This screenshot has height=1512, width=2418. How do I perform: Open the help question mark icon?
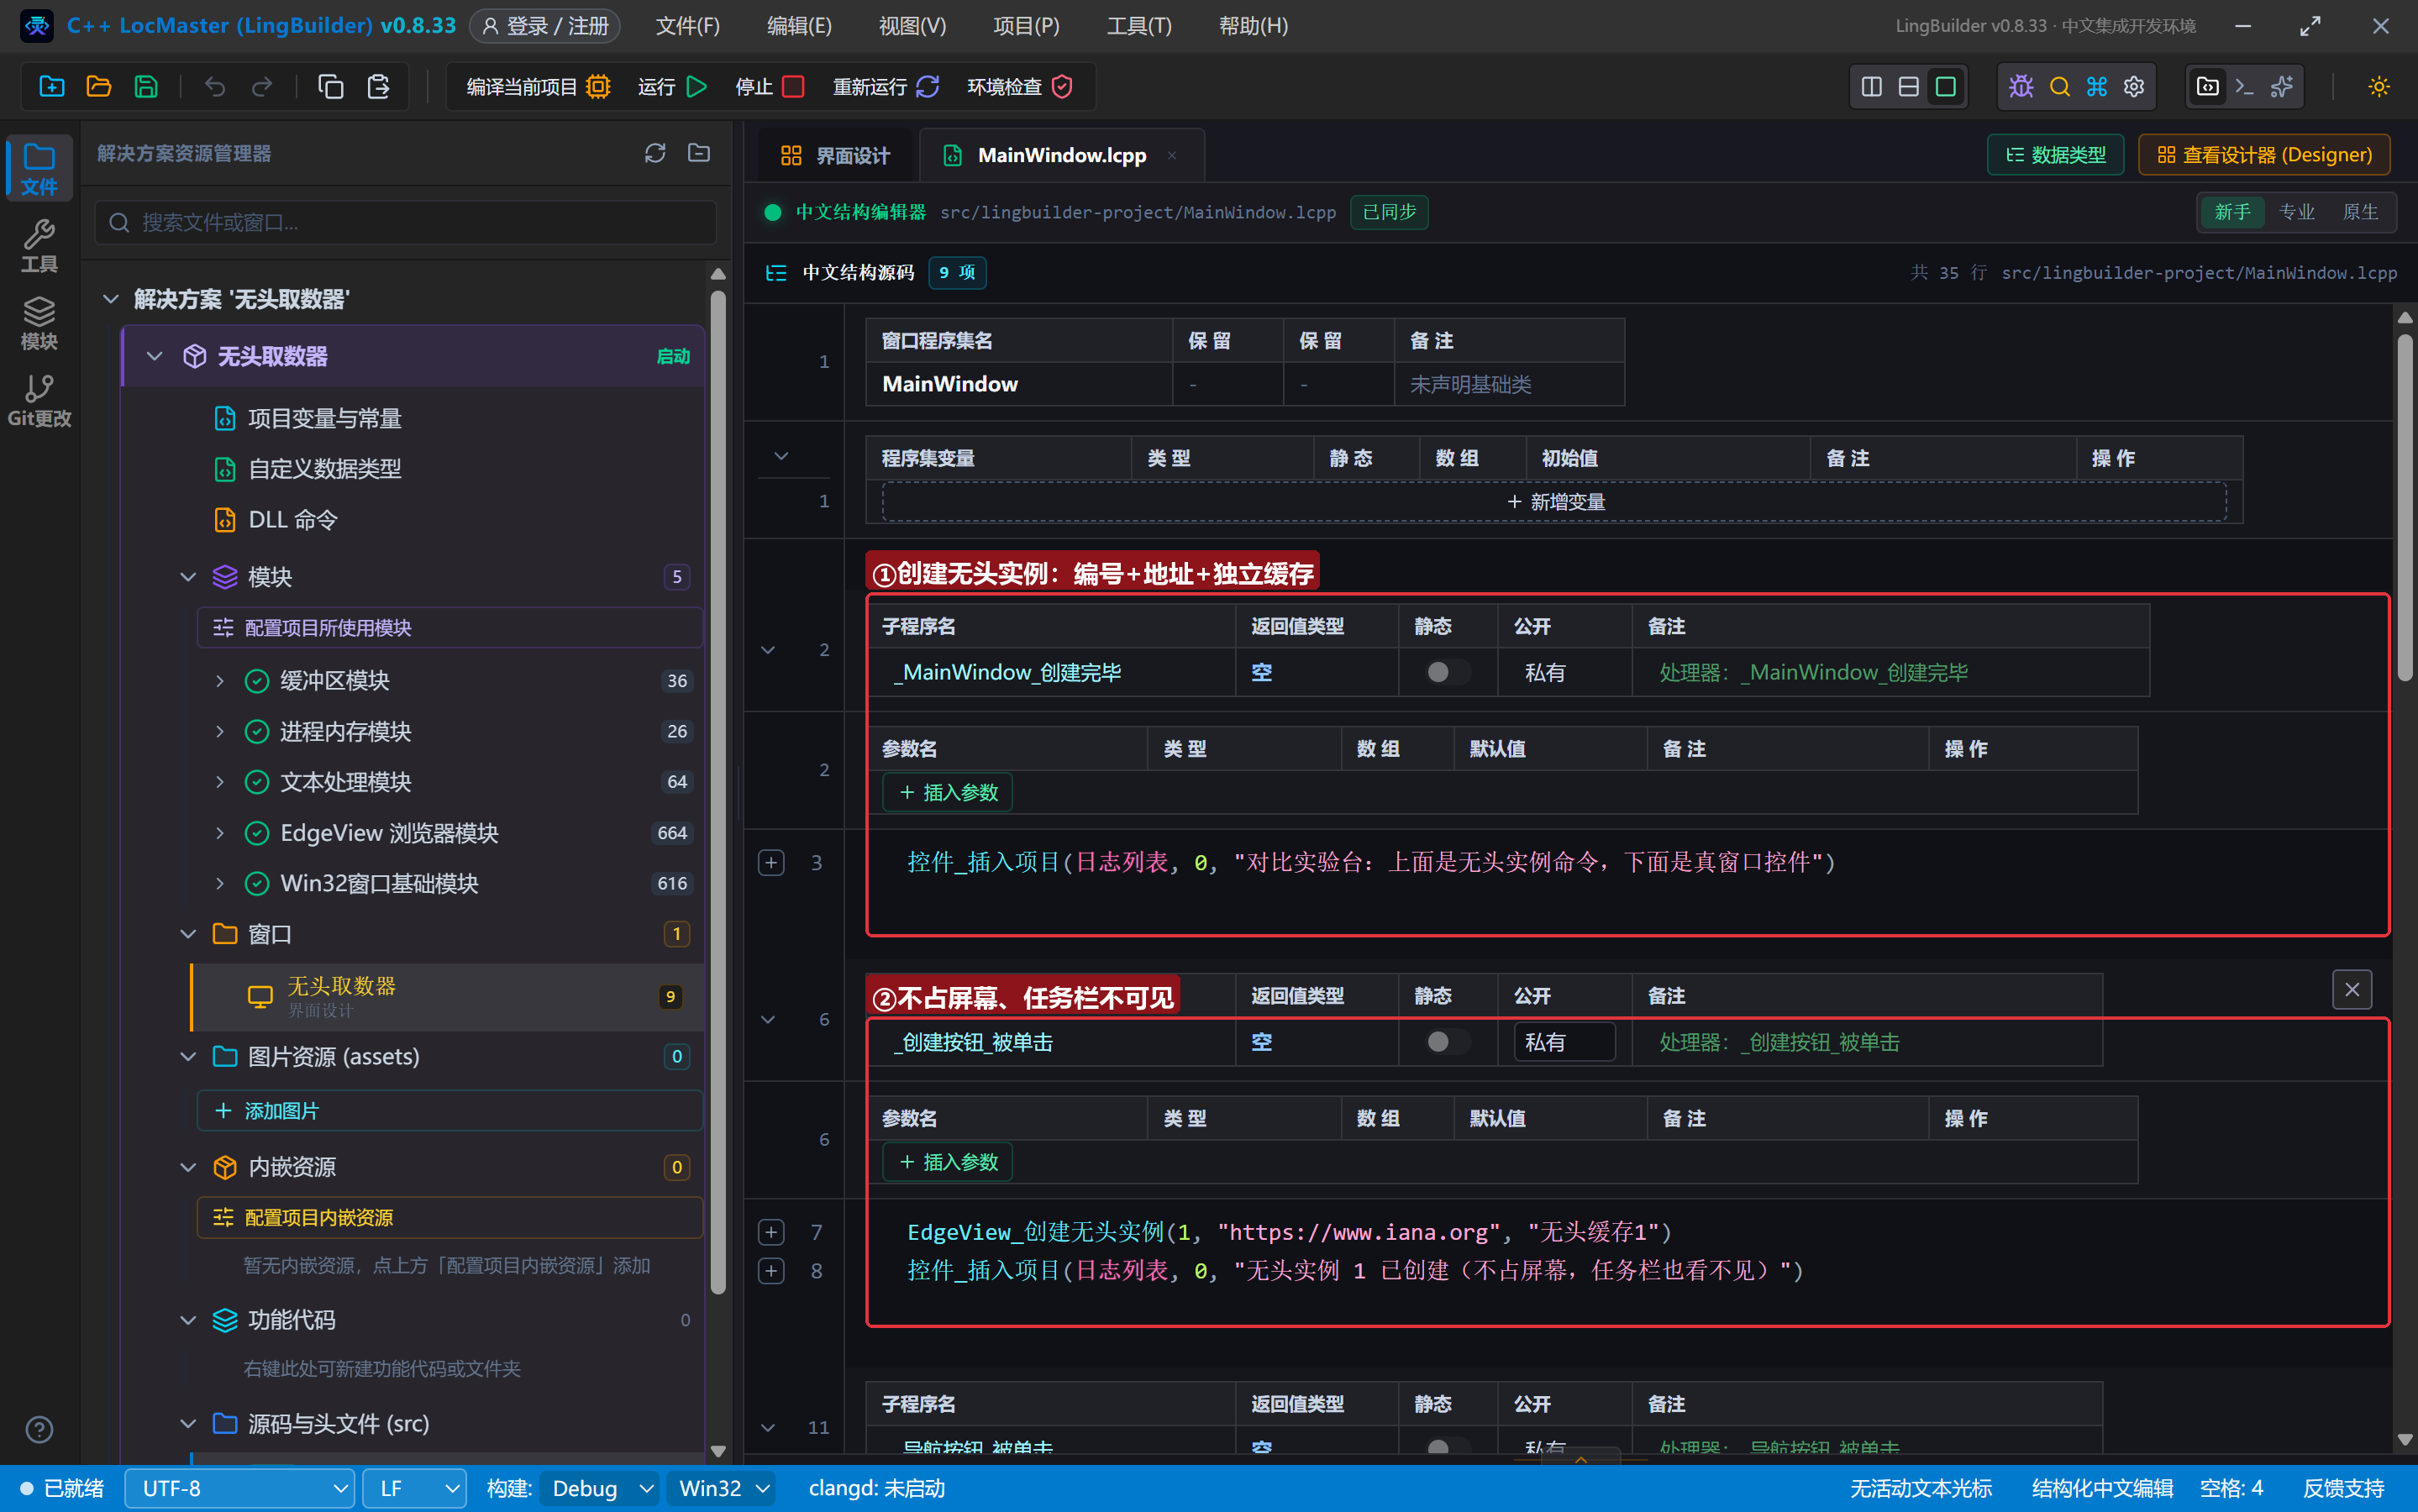(39, 1430)
